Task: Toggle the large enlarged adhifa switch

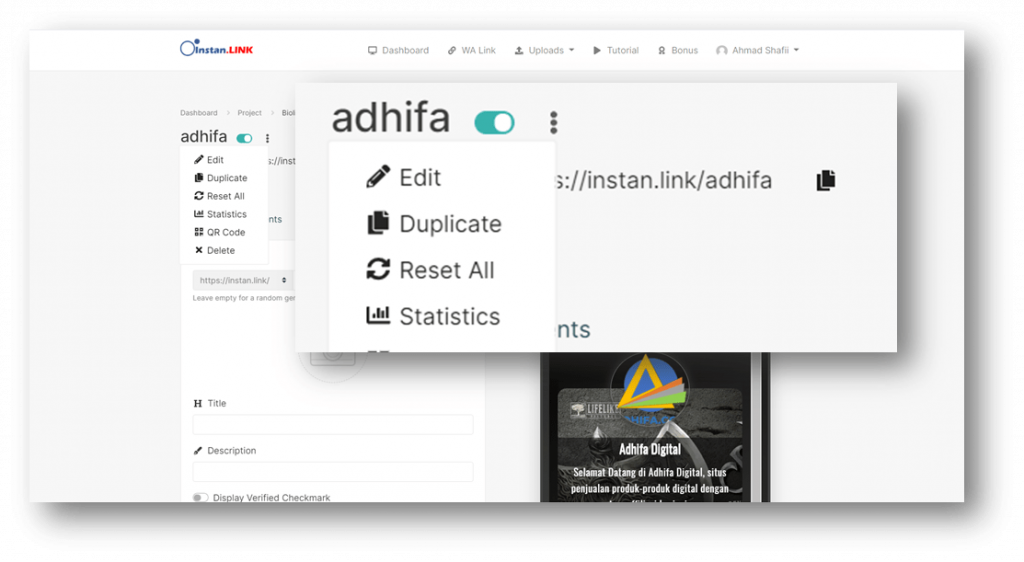Action: (x=494, y=122)
